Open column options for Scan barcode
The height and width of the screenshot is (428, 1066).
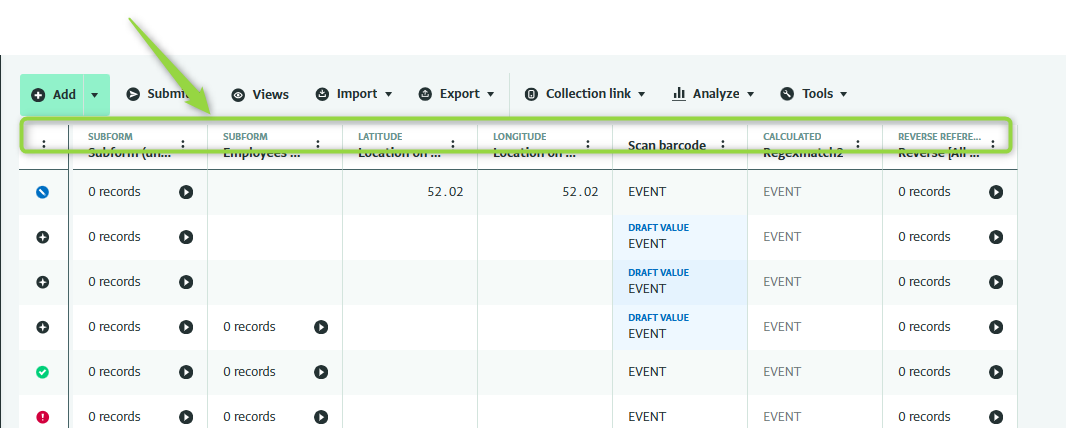click(723, 144)
